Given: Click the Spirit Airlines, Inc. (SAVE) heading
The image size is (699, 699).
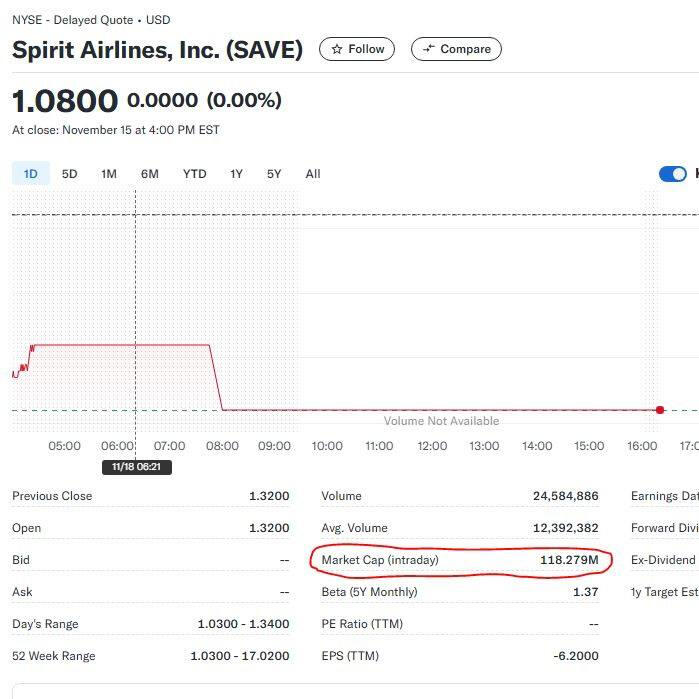Looking at the screenshot, I should [157, 50].
